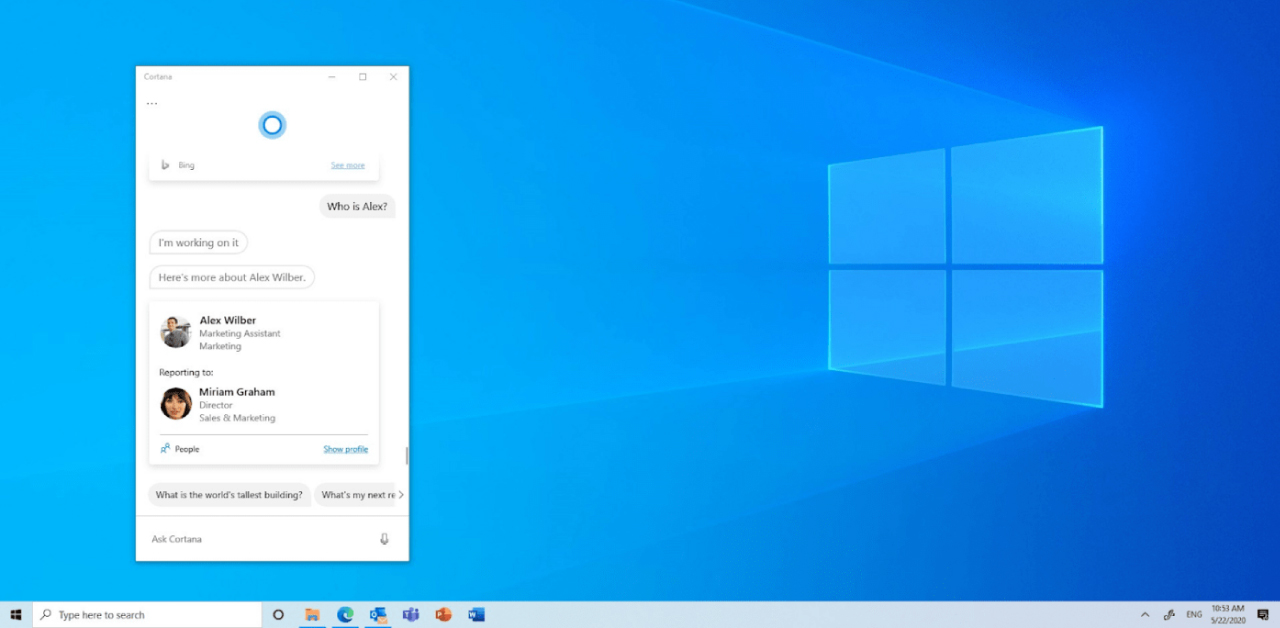Image resolution: width=1280 pixels, height=628 pixels.
Task: Open the Cortana three-dots menu
Action: point(152,103)
